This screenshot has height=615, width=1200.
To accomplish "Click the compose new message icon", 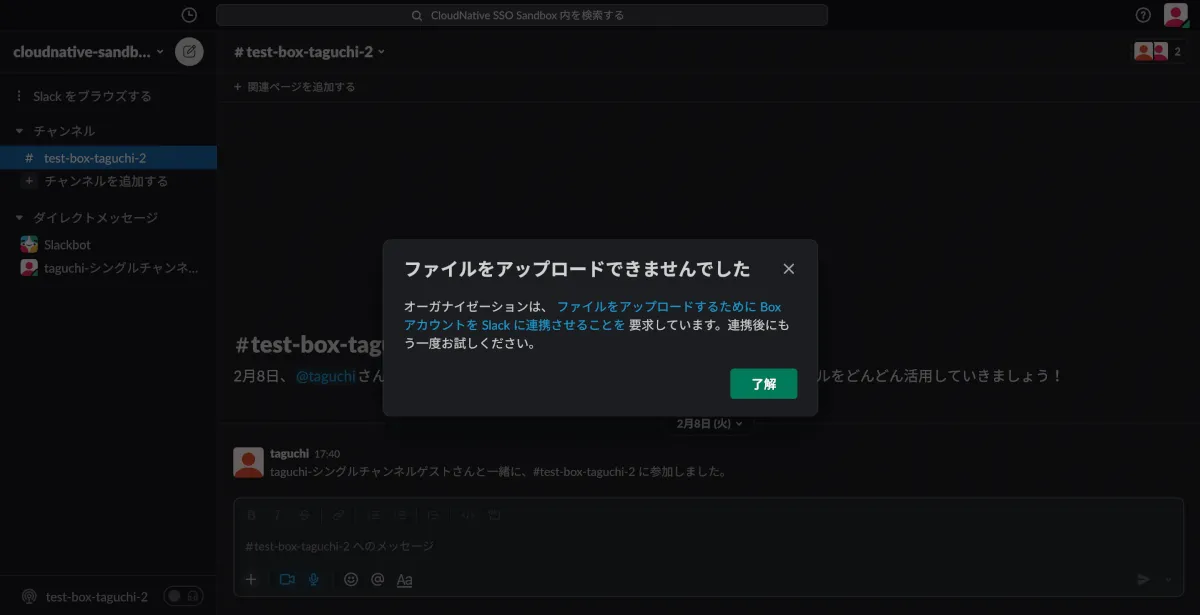I will (x=189, y=51).
